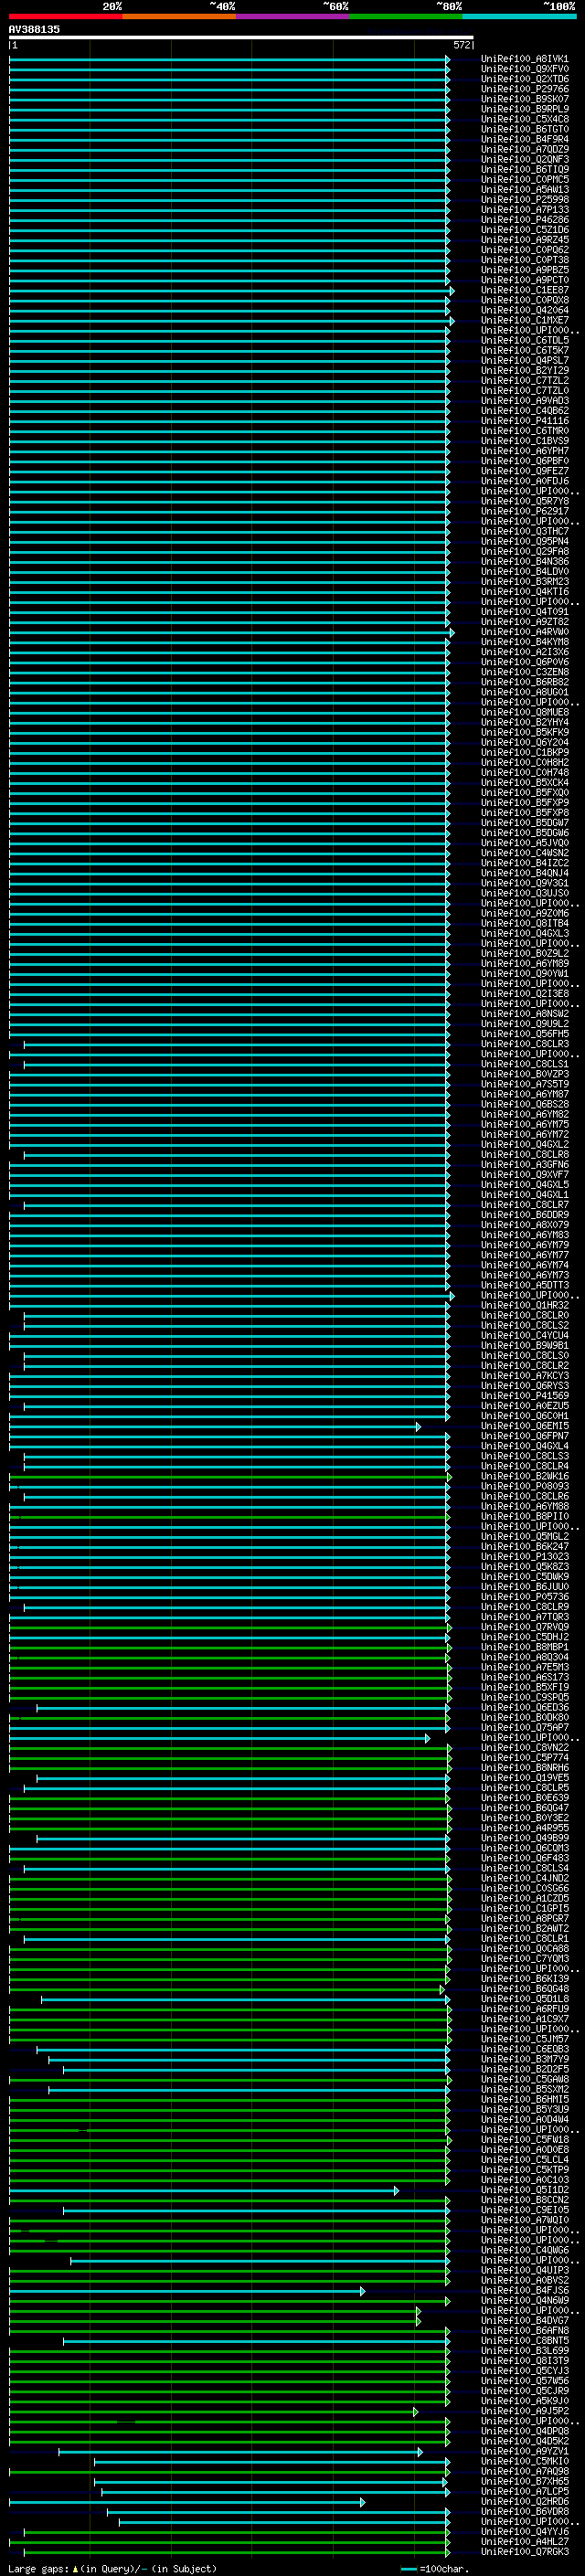Click UniRef100_Q5I1D2 hit name
Image resolution: width=585 pixels, height=2576 pixels.
tap(525, 2190)
